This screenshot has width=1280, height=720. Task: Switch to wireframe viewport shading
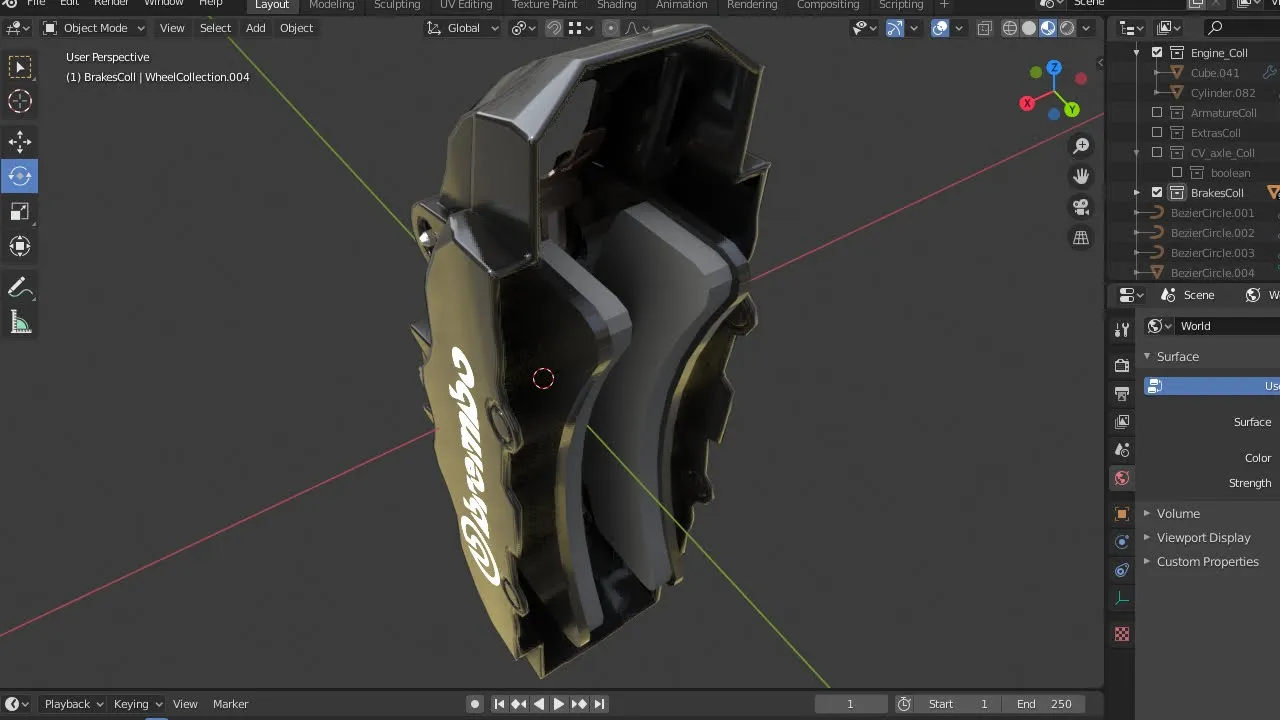(x=1010, y=28)
